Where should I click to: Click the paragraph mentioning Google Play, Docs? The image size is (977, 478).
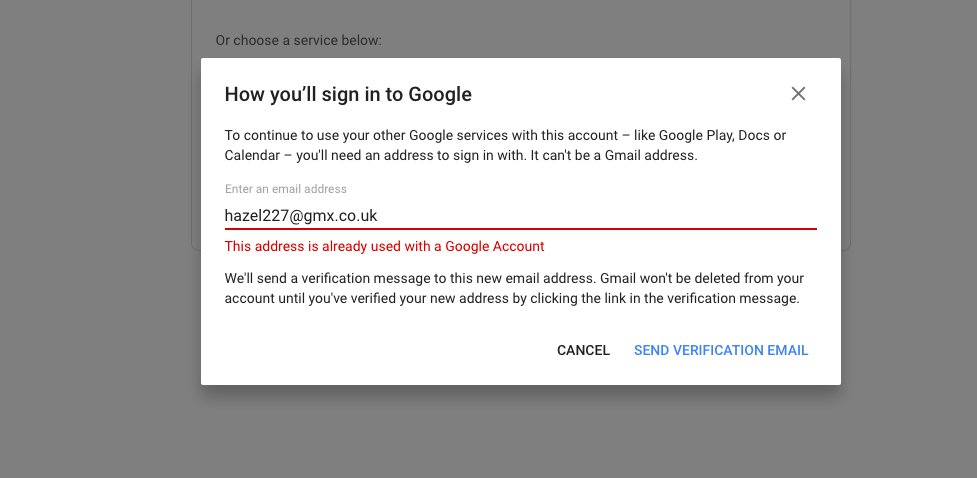point(505,145)
